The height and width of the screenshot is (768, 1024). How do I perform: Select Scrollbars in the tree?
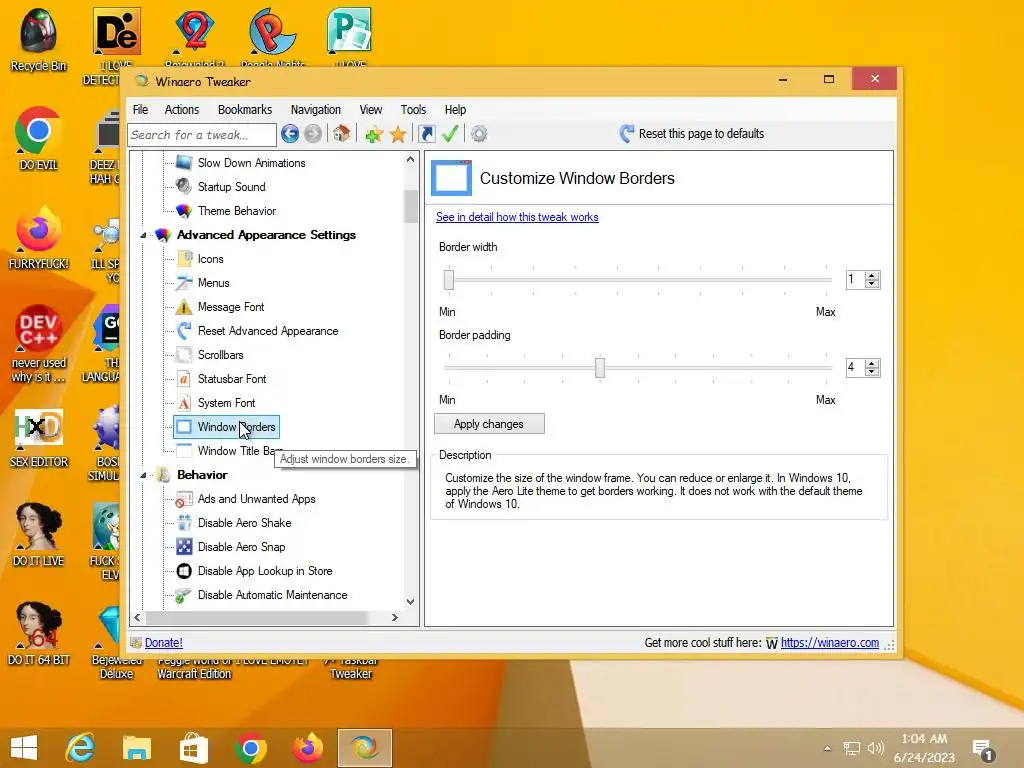click(220, 355)
